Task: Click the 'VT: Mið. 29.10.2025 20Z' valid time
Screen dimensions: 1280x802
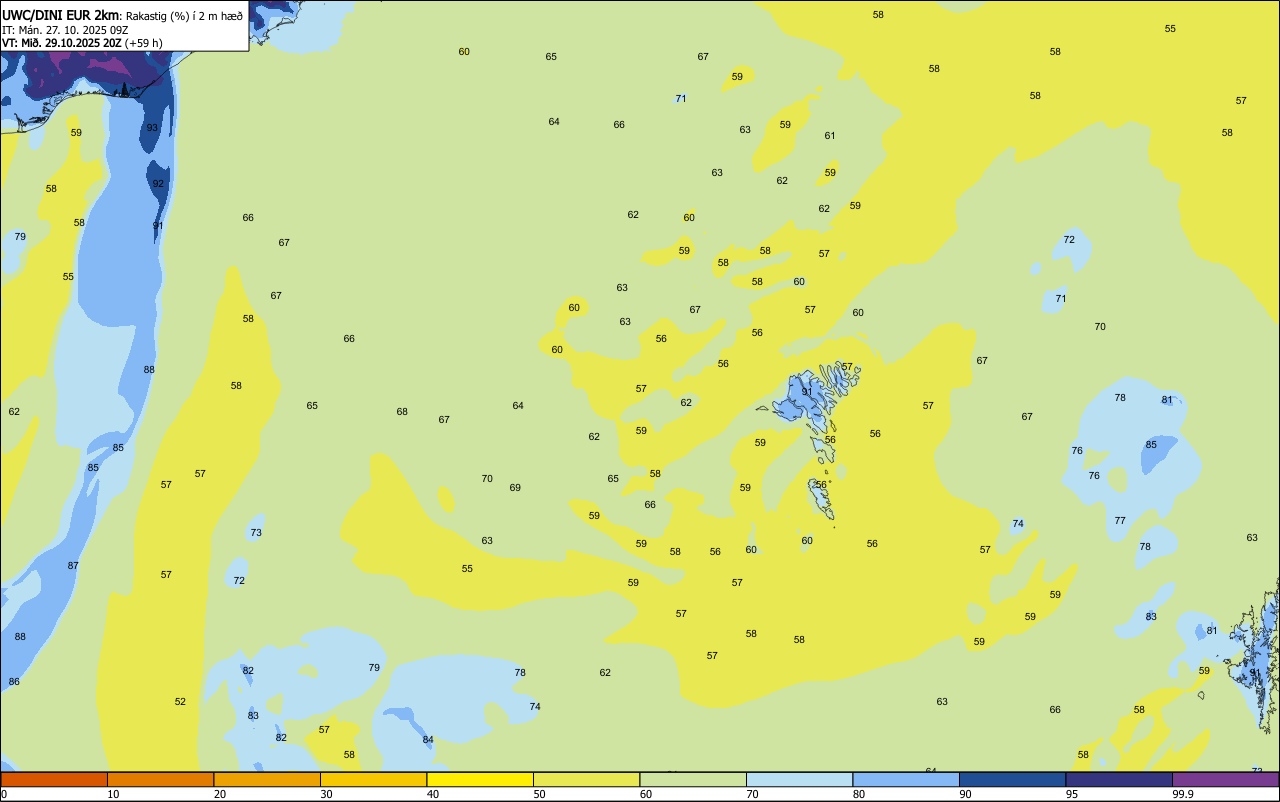Action: click(x=61, y=43)
